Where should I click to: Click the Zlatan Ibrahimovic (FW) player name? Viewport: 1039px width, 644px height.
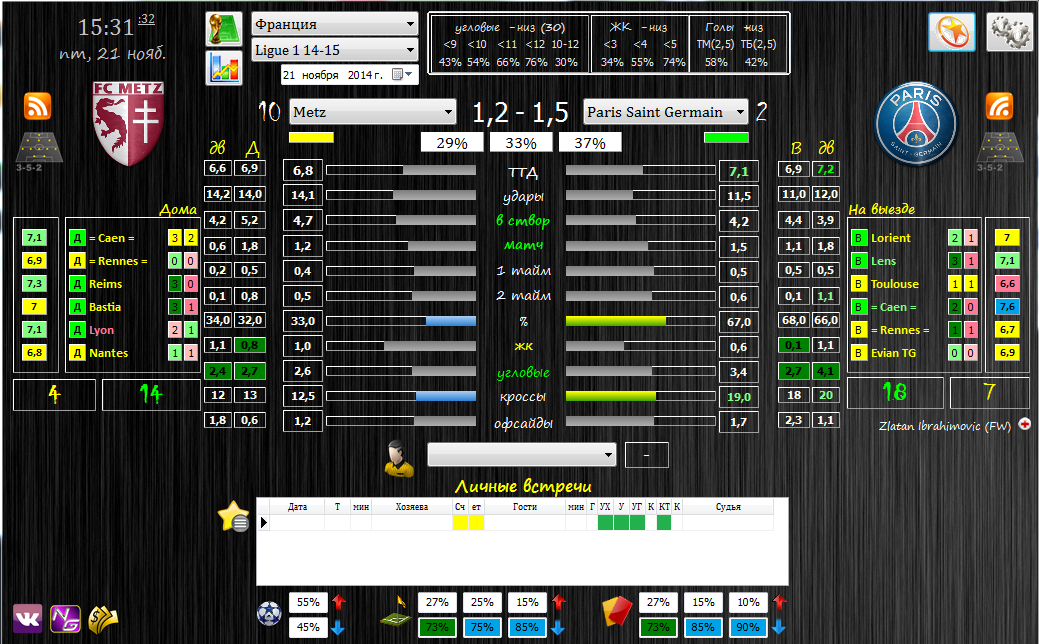[944, 426]
